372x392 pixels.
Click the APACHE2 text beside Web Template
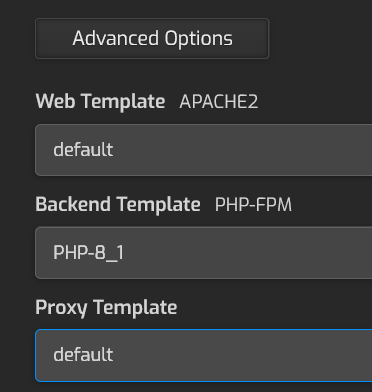click(219, 102)
